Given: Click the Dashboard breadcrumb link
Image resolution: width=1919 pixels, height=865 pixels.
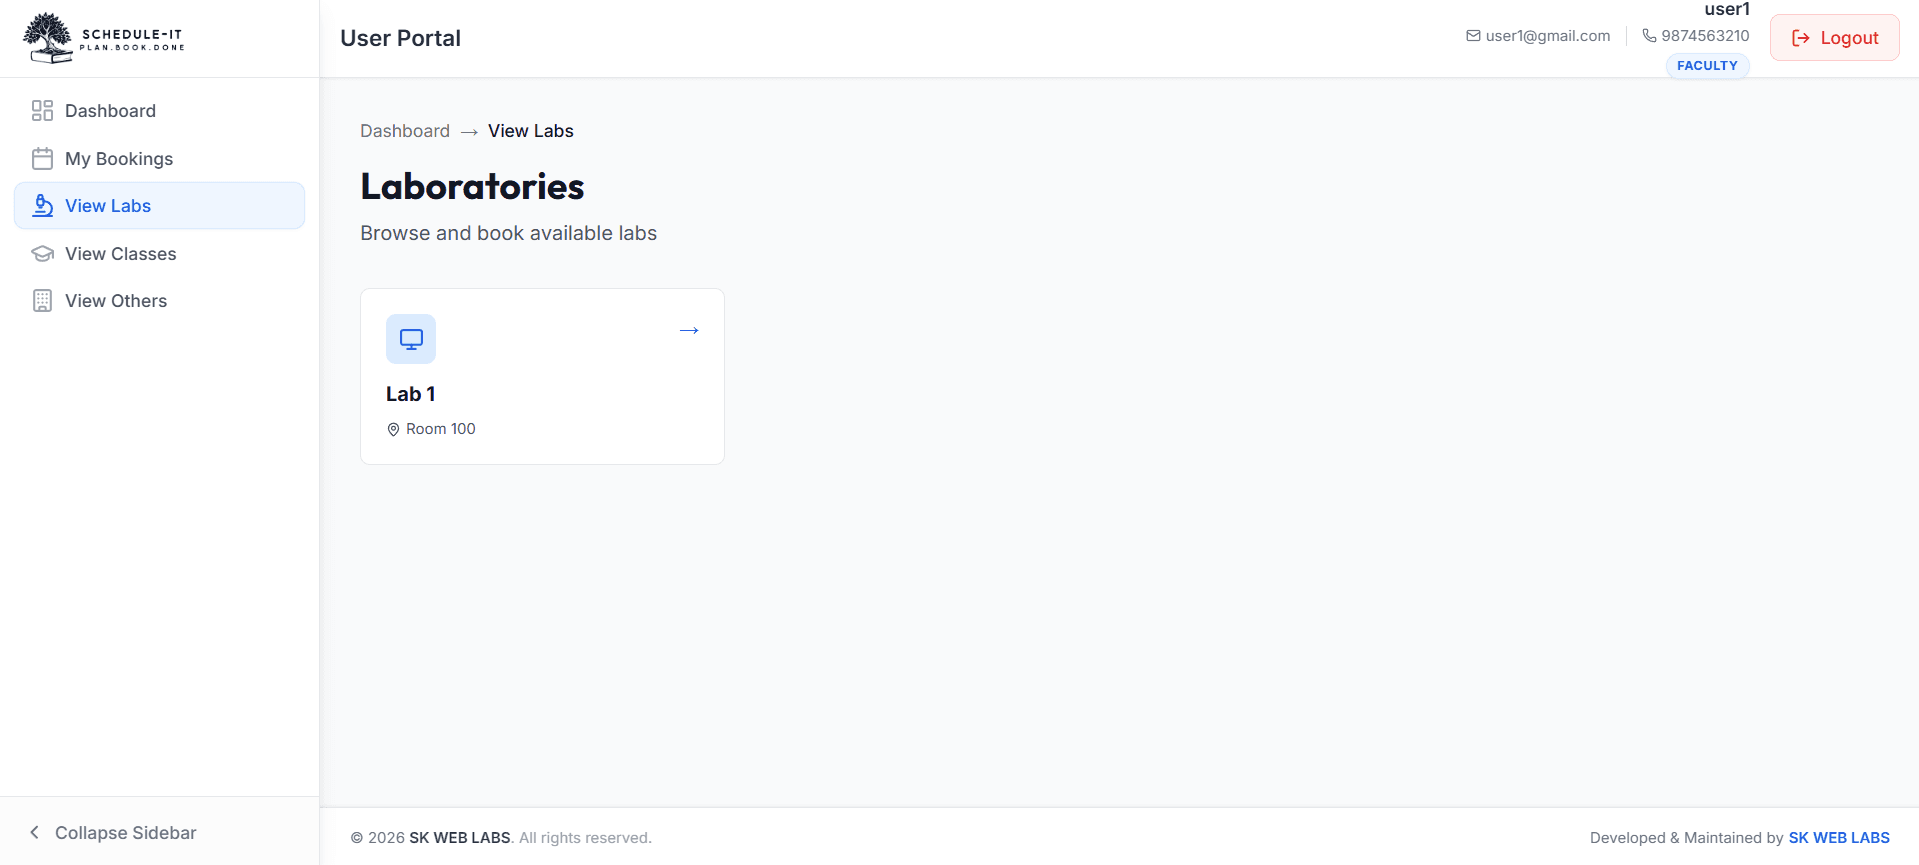Looking at the screenshot, I should click(x=405, y=131).
